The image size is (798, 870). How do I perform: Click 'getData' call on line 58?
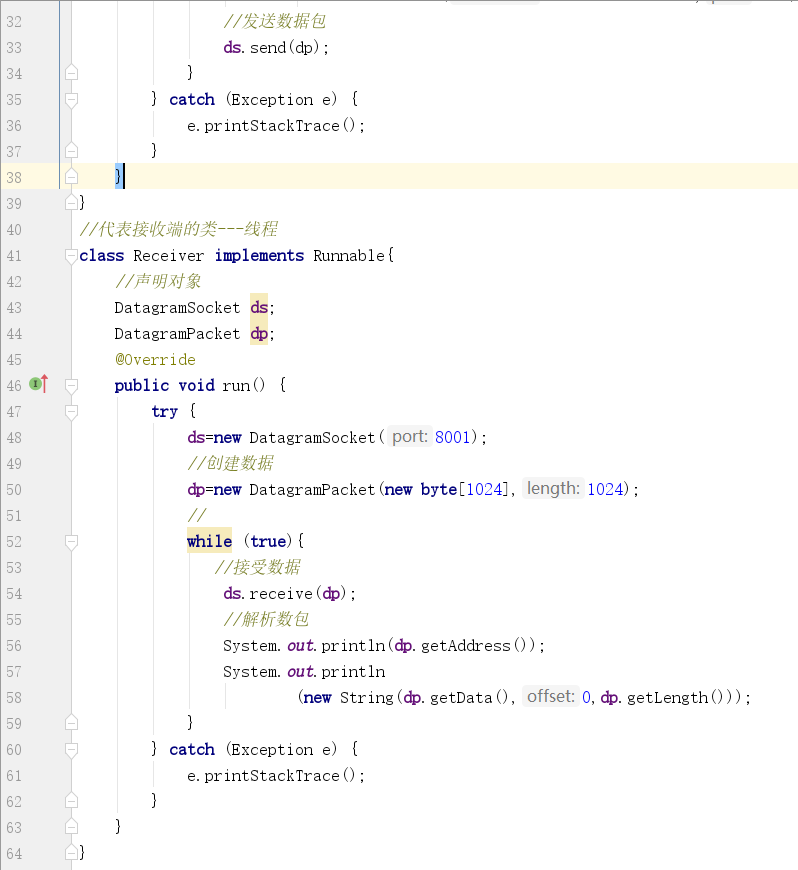pos(461,697)
